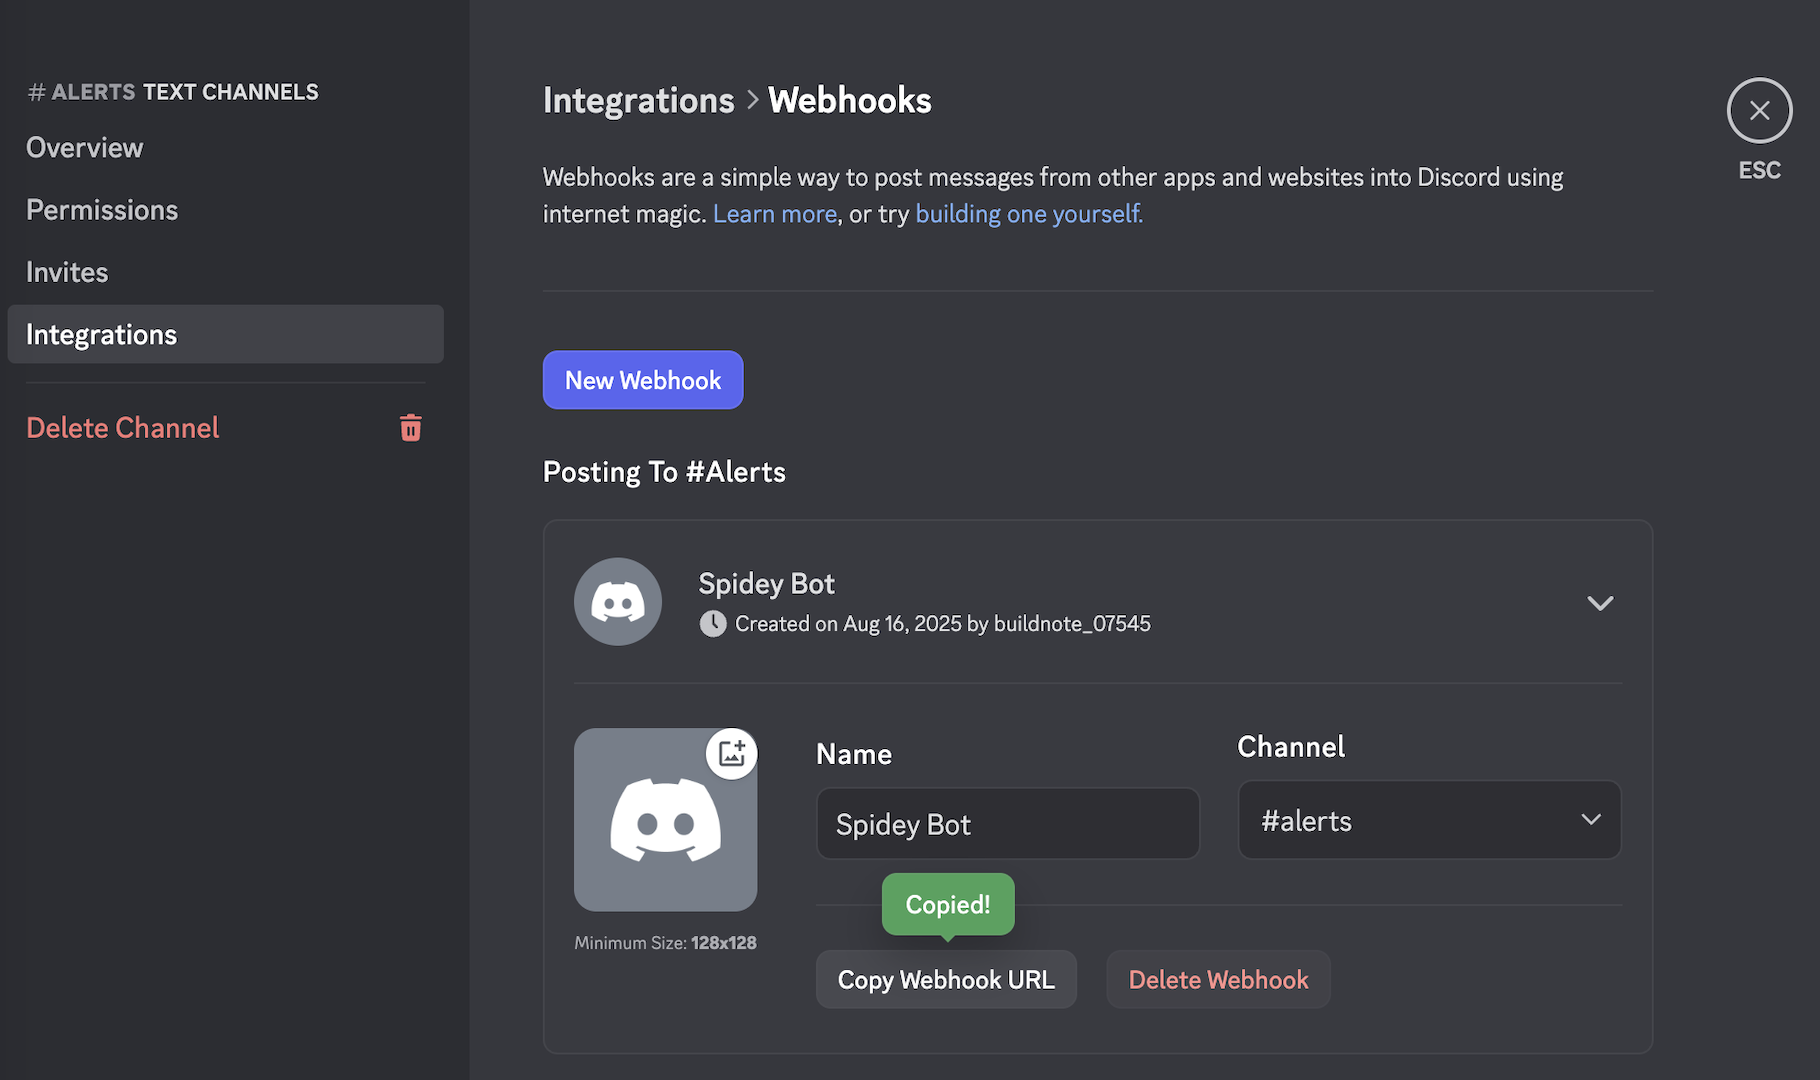
Task: Open the building one yourself link
Action: tap(1029, 214)
